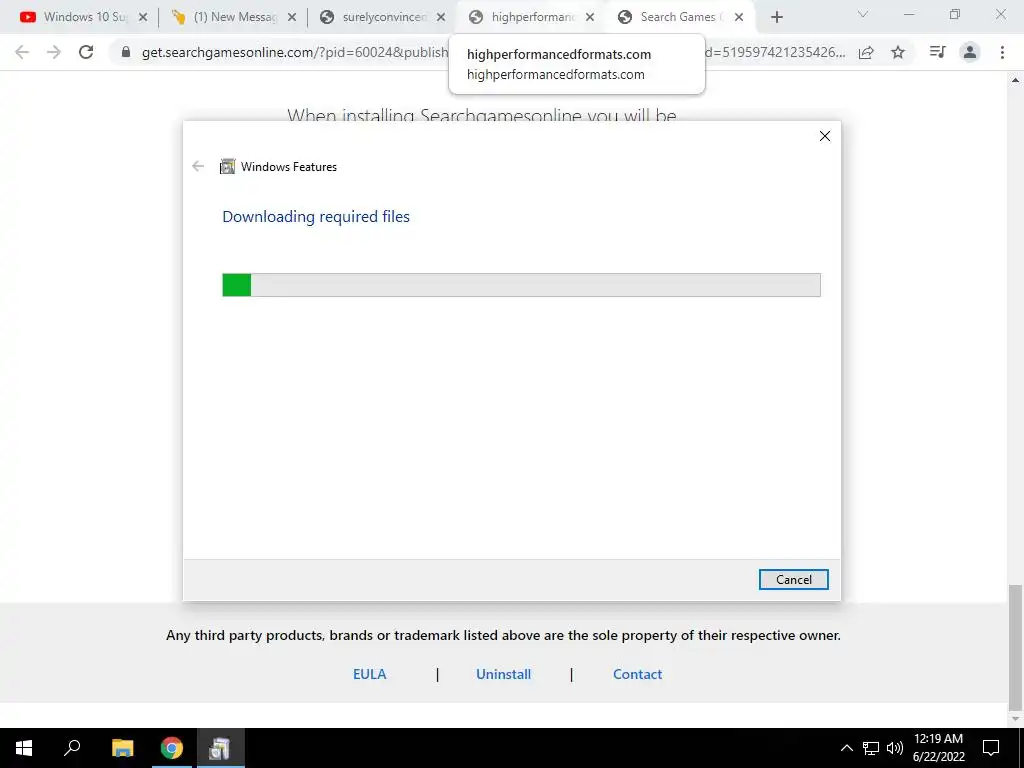Share this page icon
The height and width of the screenshot is (768, 1024).
[866, 53]
